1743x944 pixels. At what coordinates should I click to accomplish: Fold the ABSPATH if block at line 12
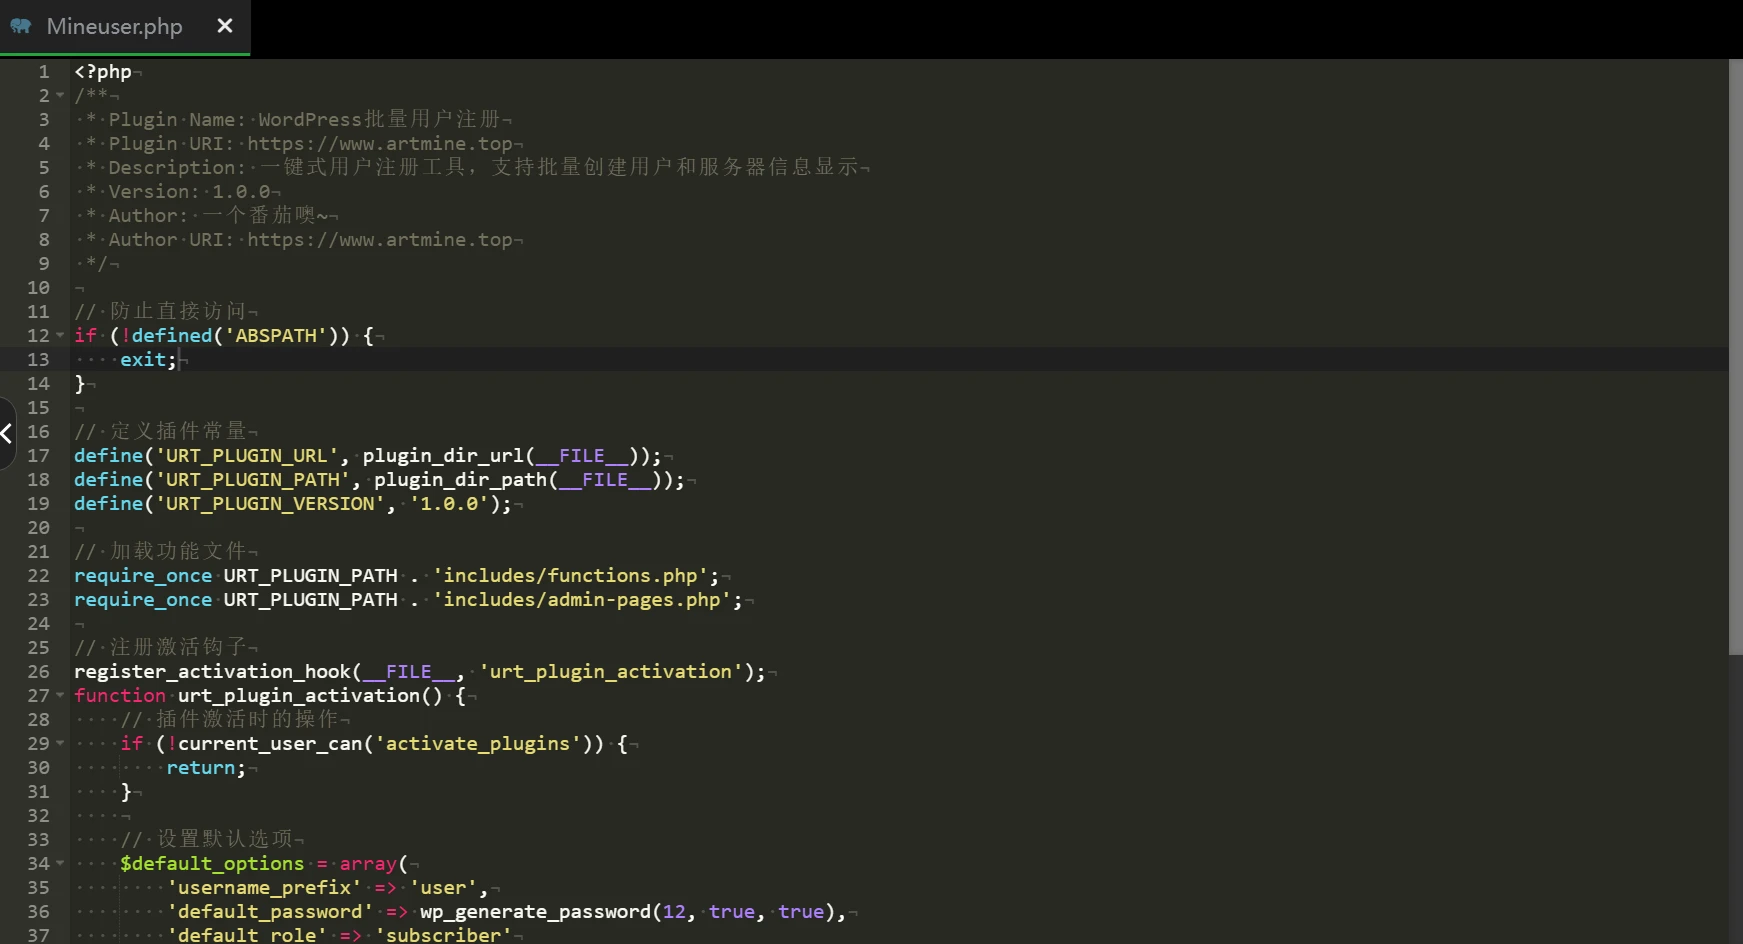coord(60,336)
